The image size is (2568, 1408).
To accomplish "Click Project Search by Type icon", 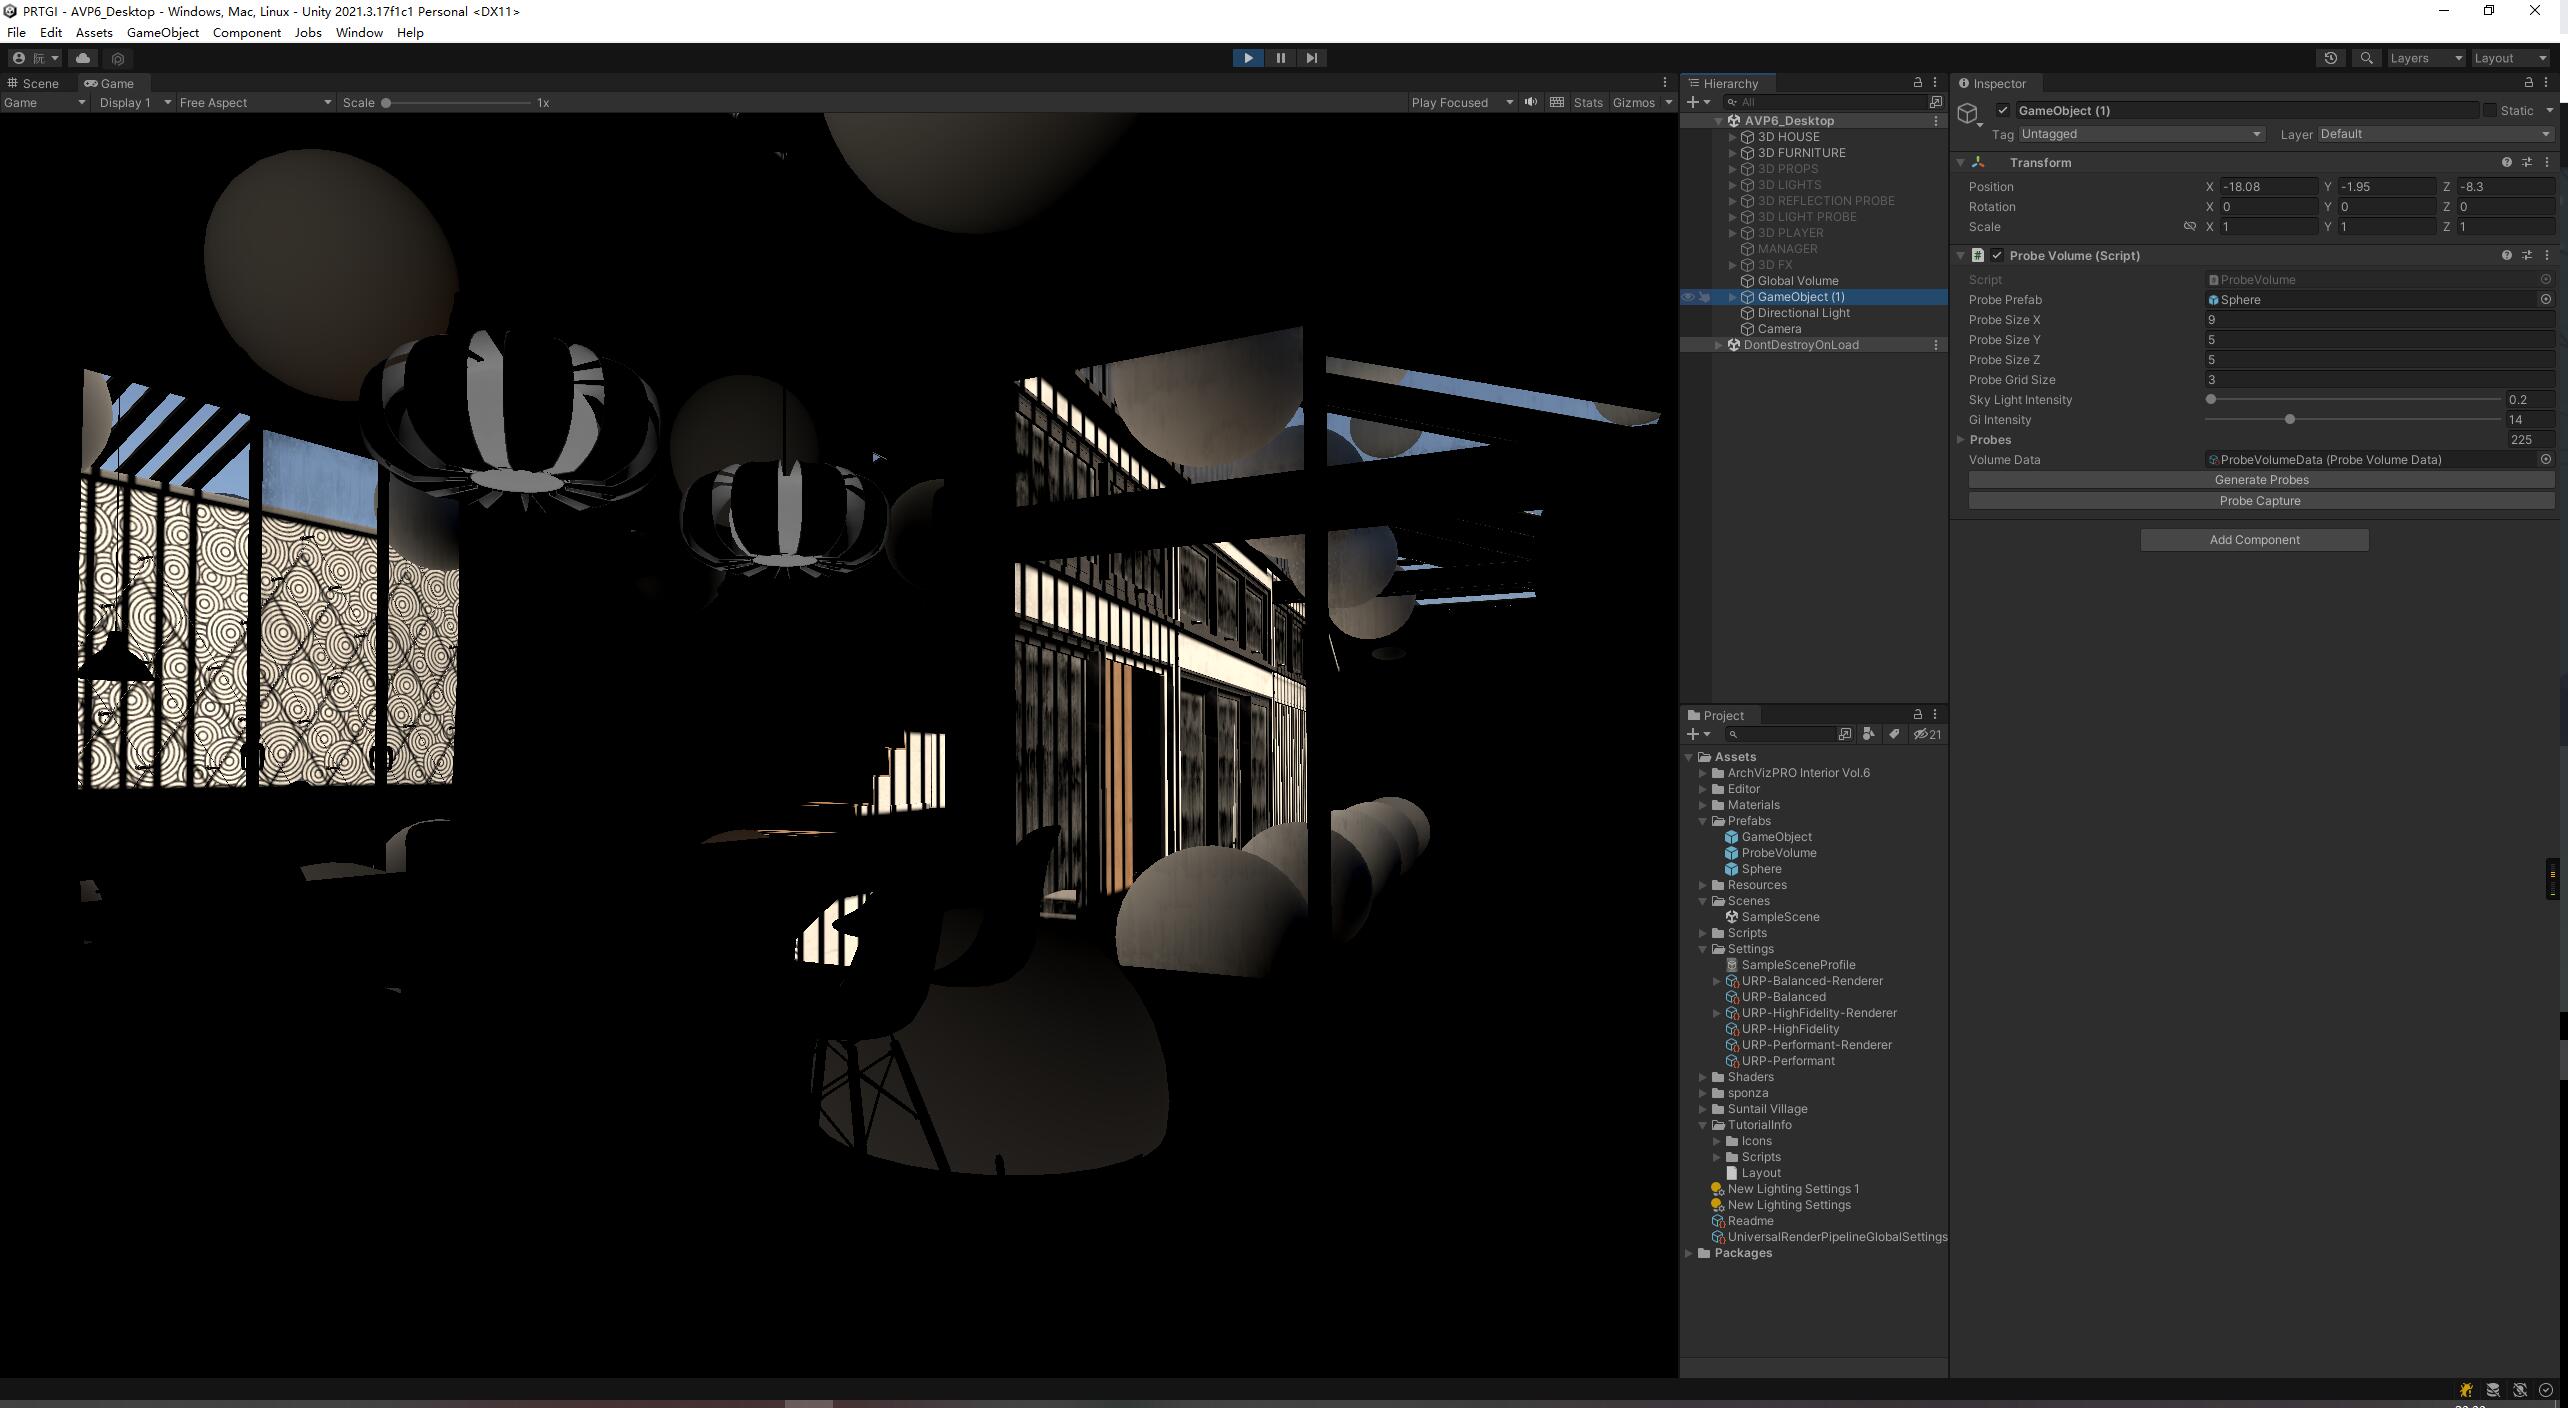I will pyautogui.click(x=1868, y=734).
